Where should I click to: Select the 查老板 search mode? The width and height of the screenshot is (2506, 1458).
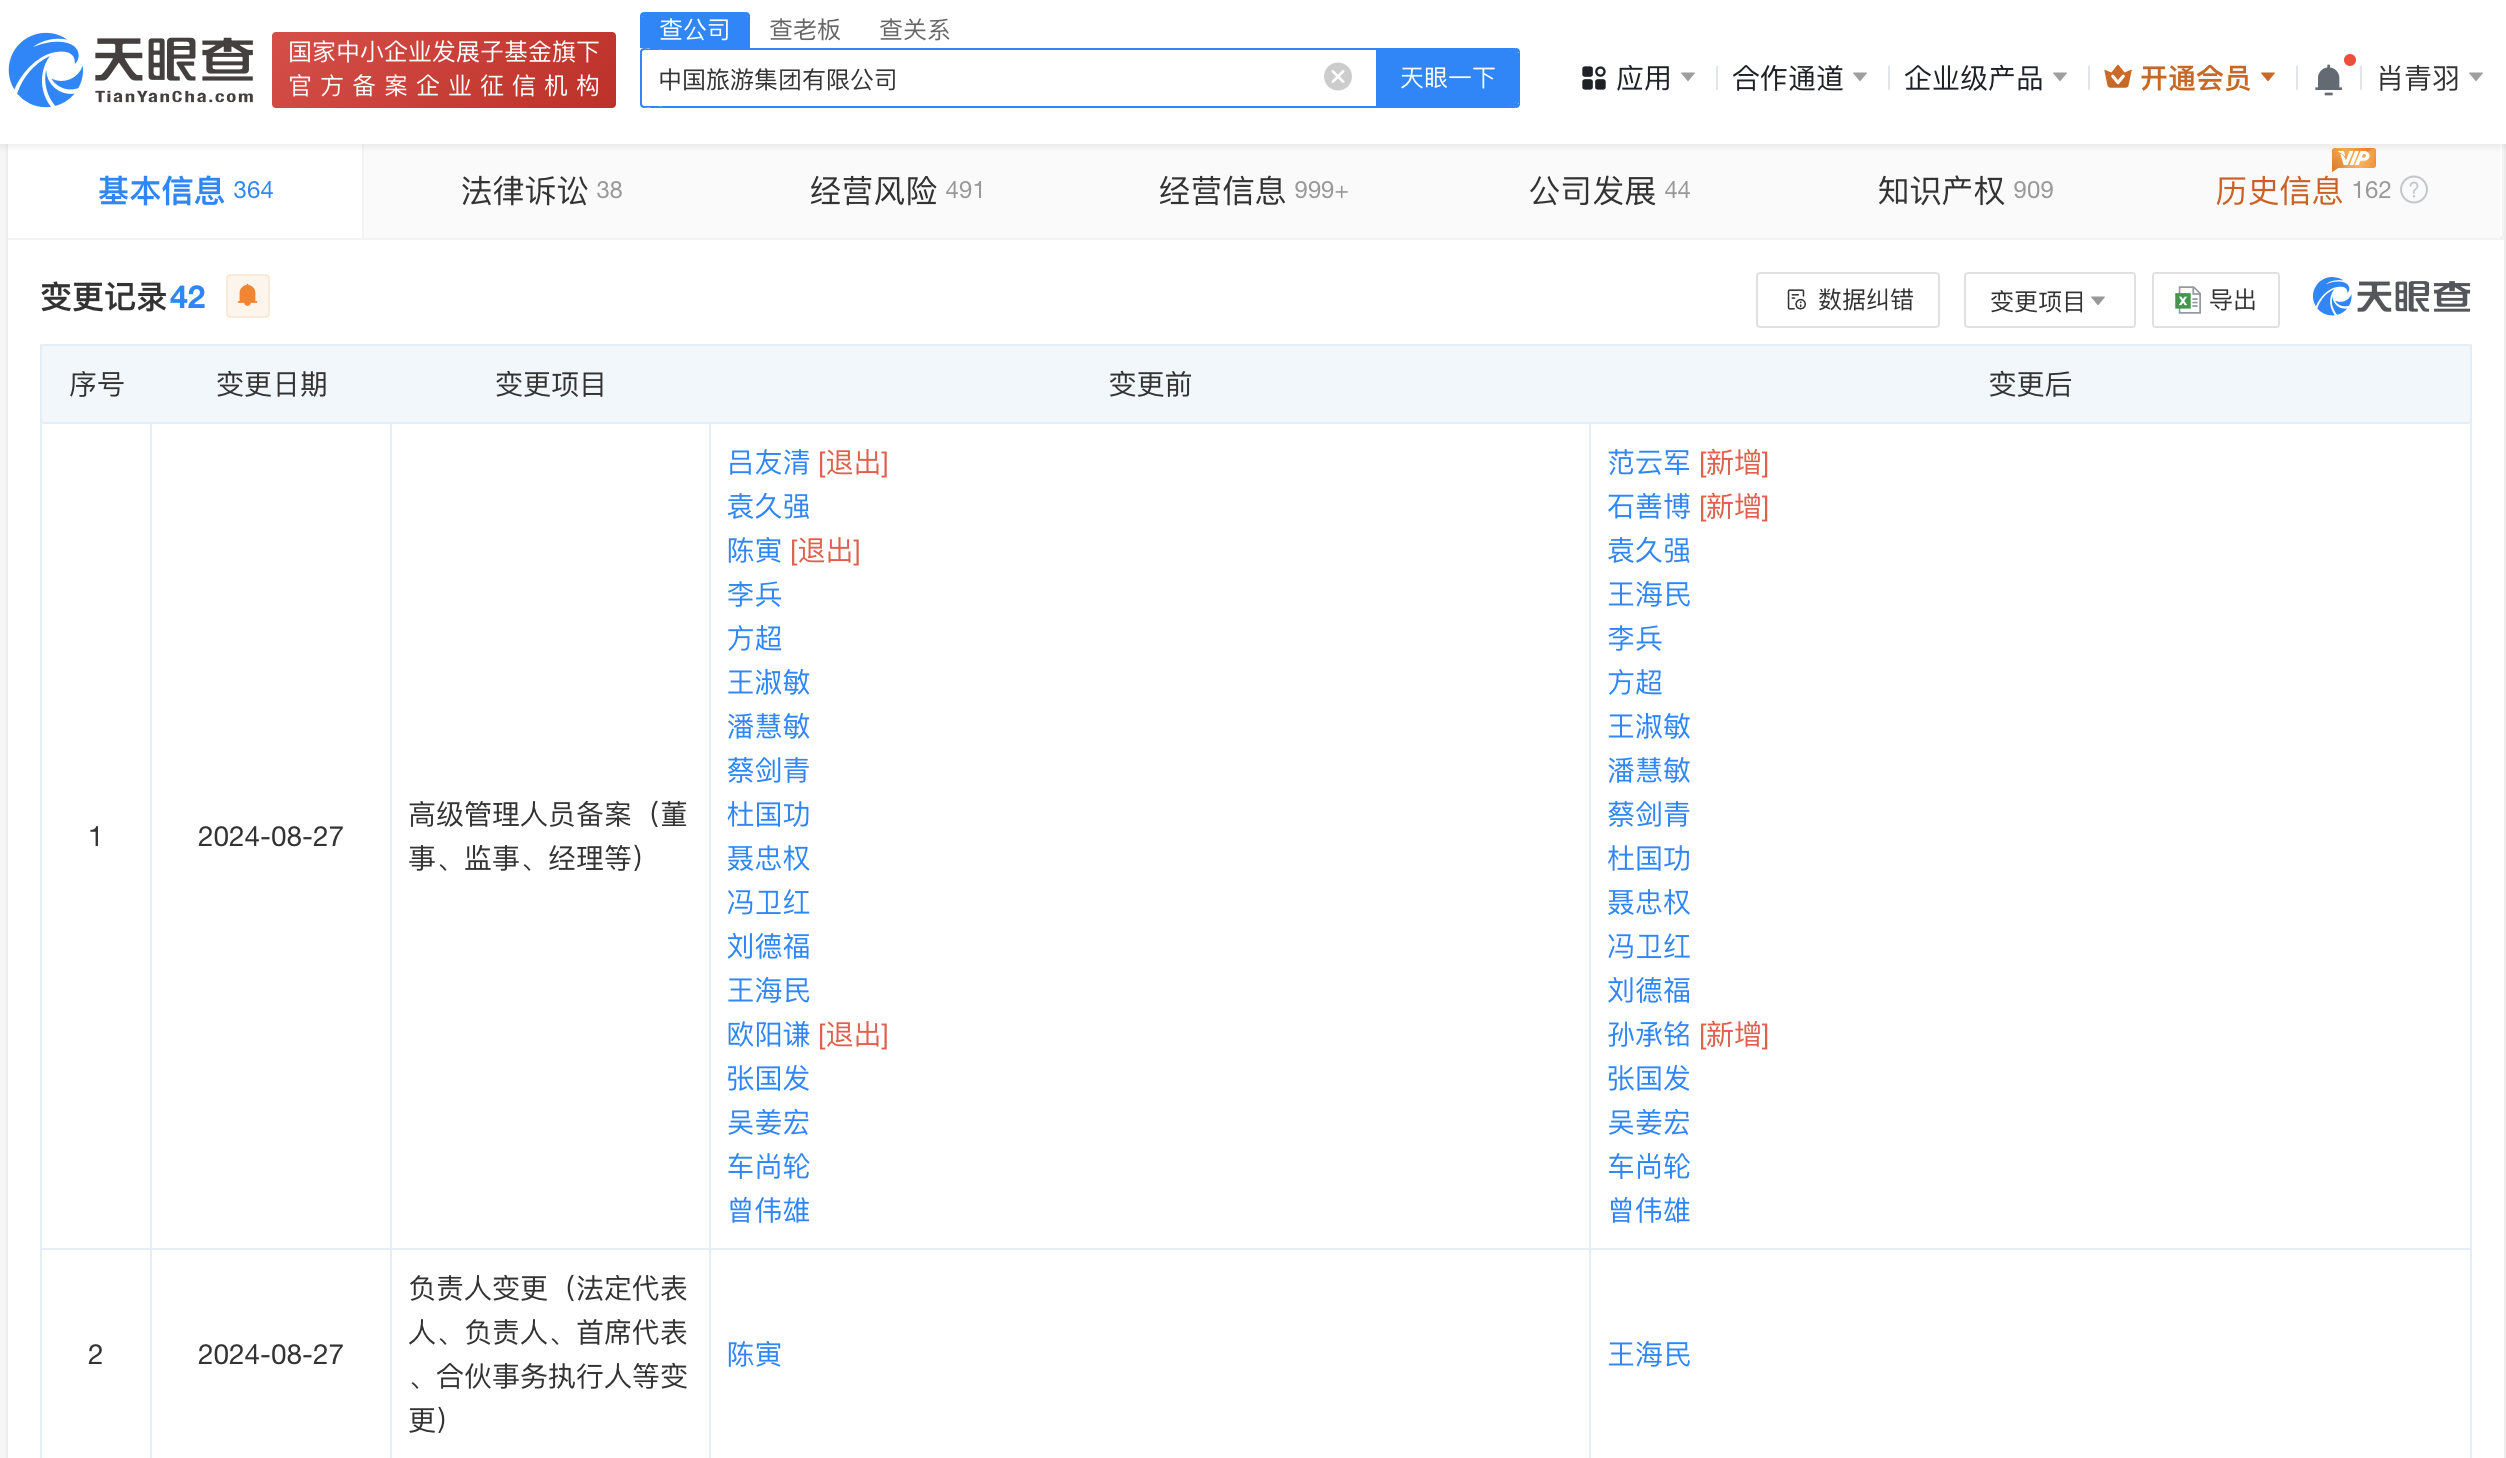click(x=803, y=29)
